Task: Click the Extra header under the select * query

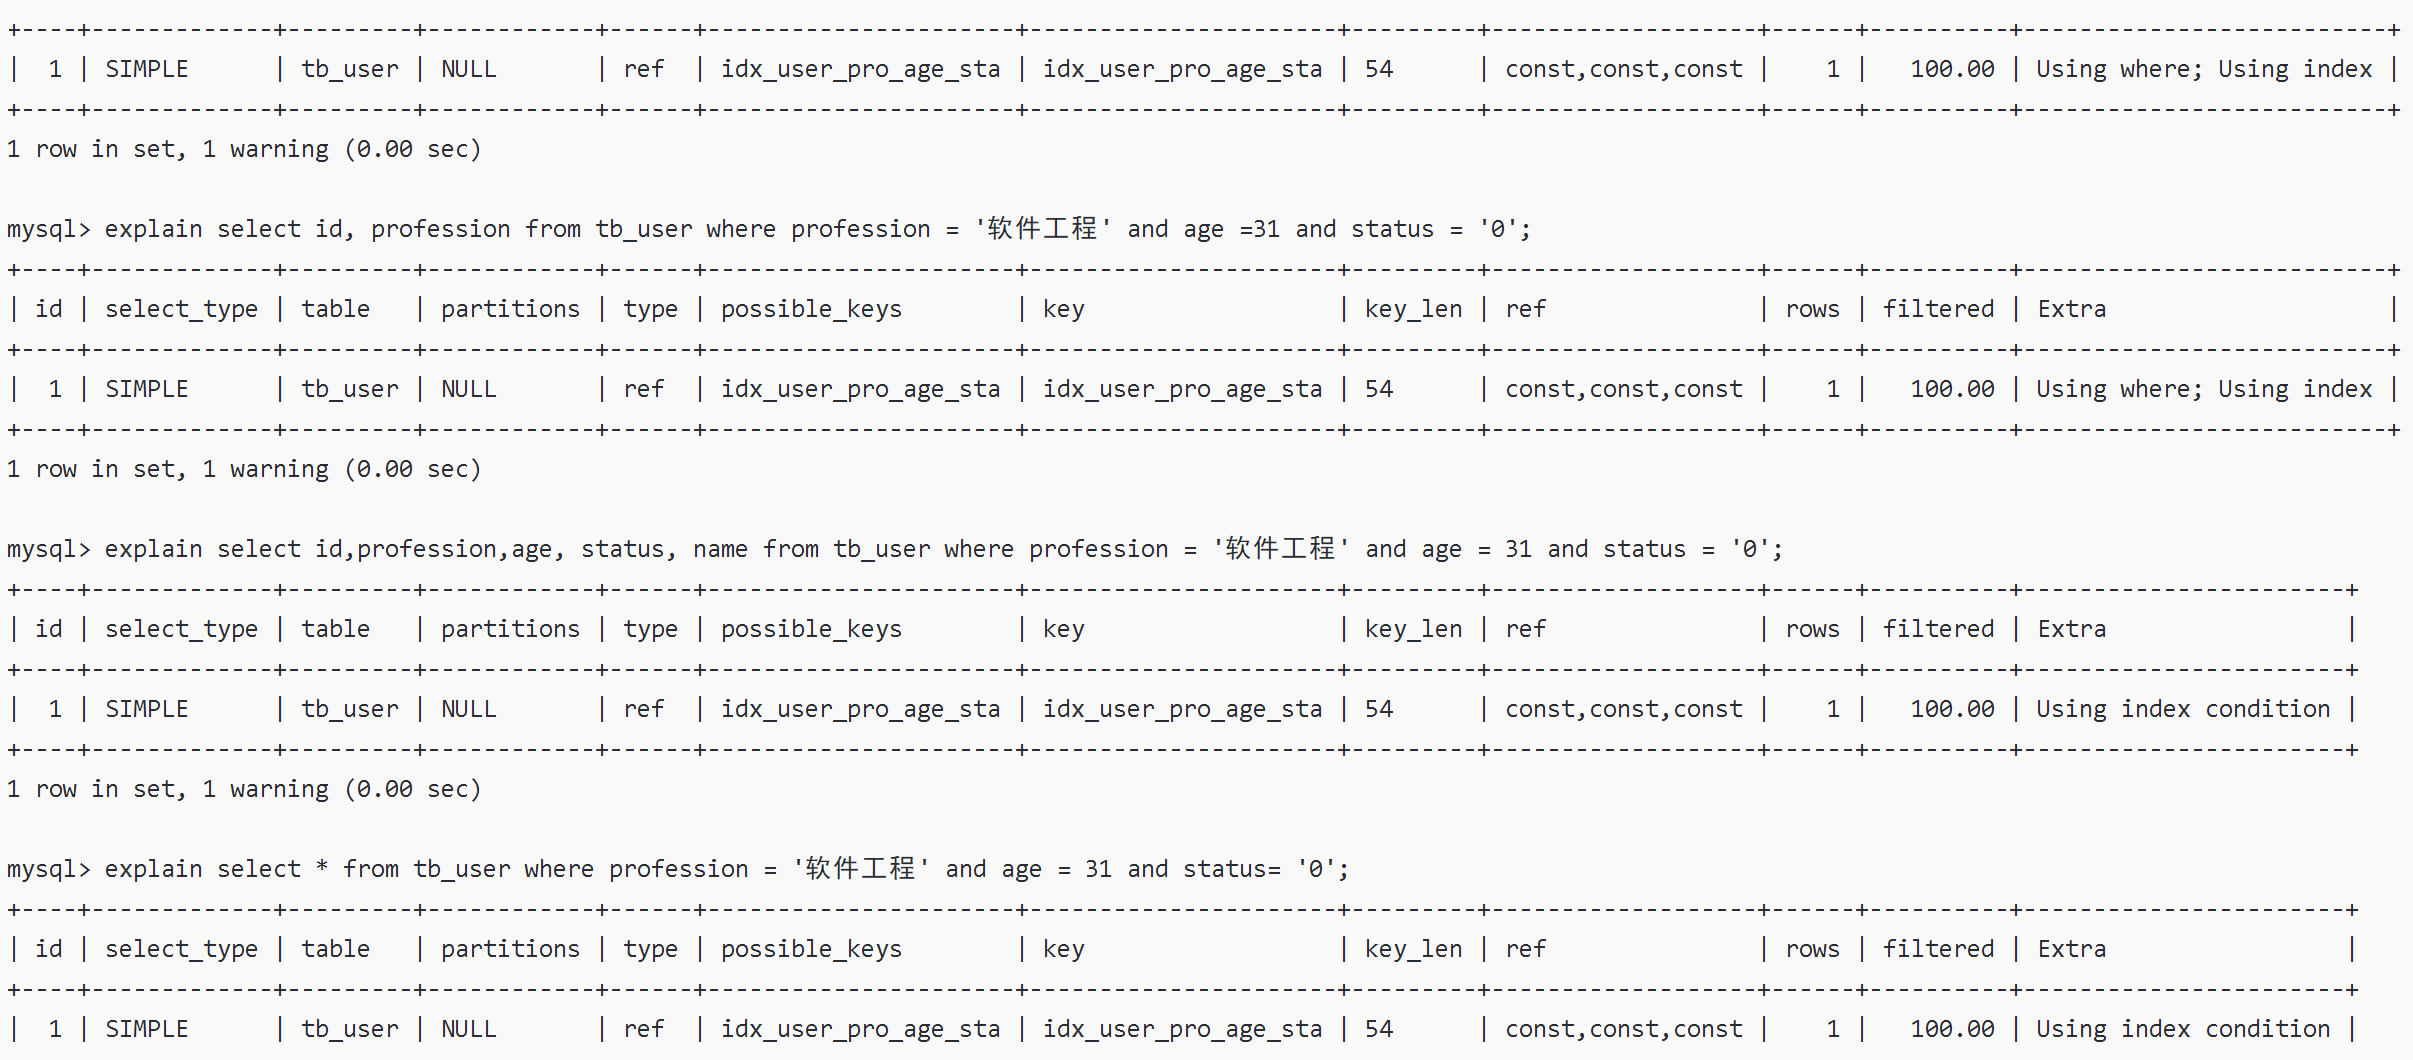Action: (x=2071, y=949)
